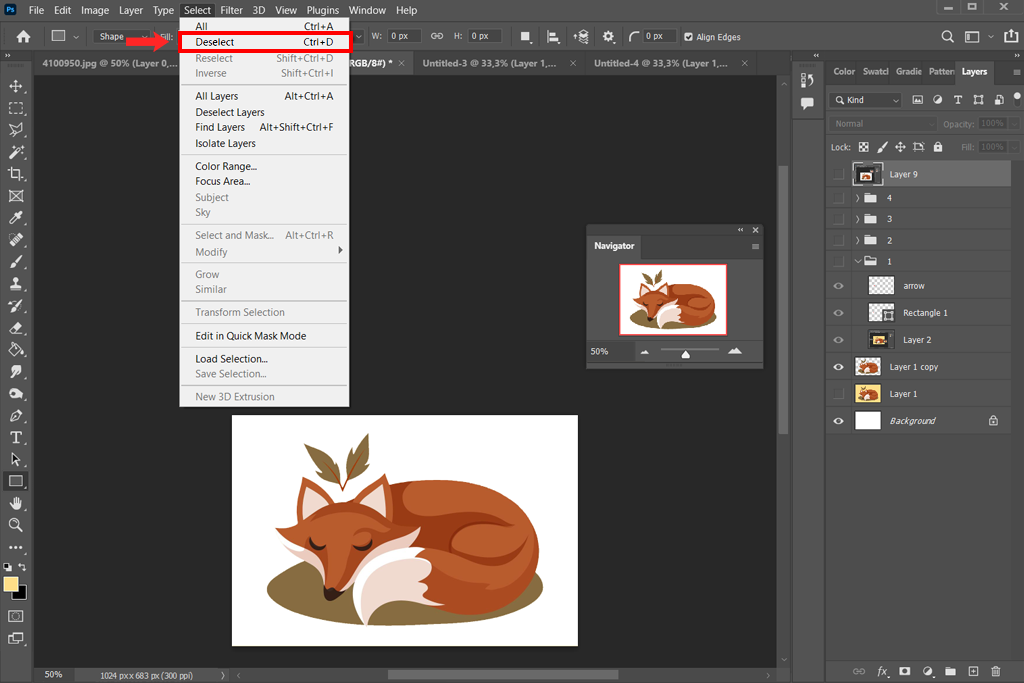This screenshot has width=1024, height=683.
Task: Toggle Quick Mask mode icon in toolbar
Action: click(x=16, y=616)
